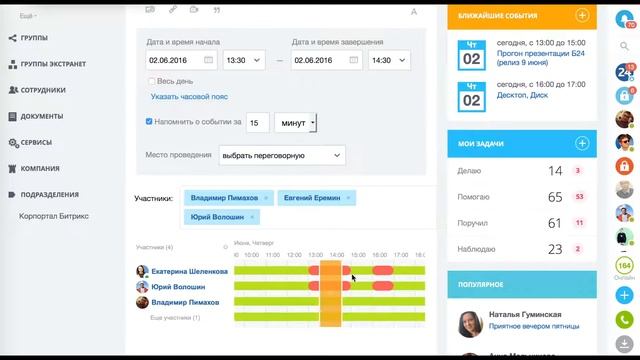The height and width of the screenshot is (360, 640).
Task: Open выбрать переговорную dropdown
Action: pyautogui.click(x=282, y=156)
